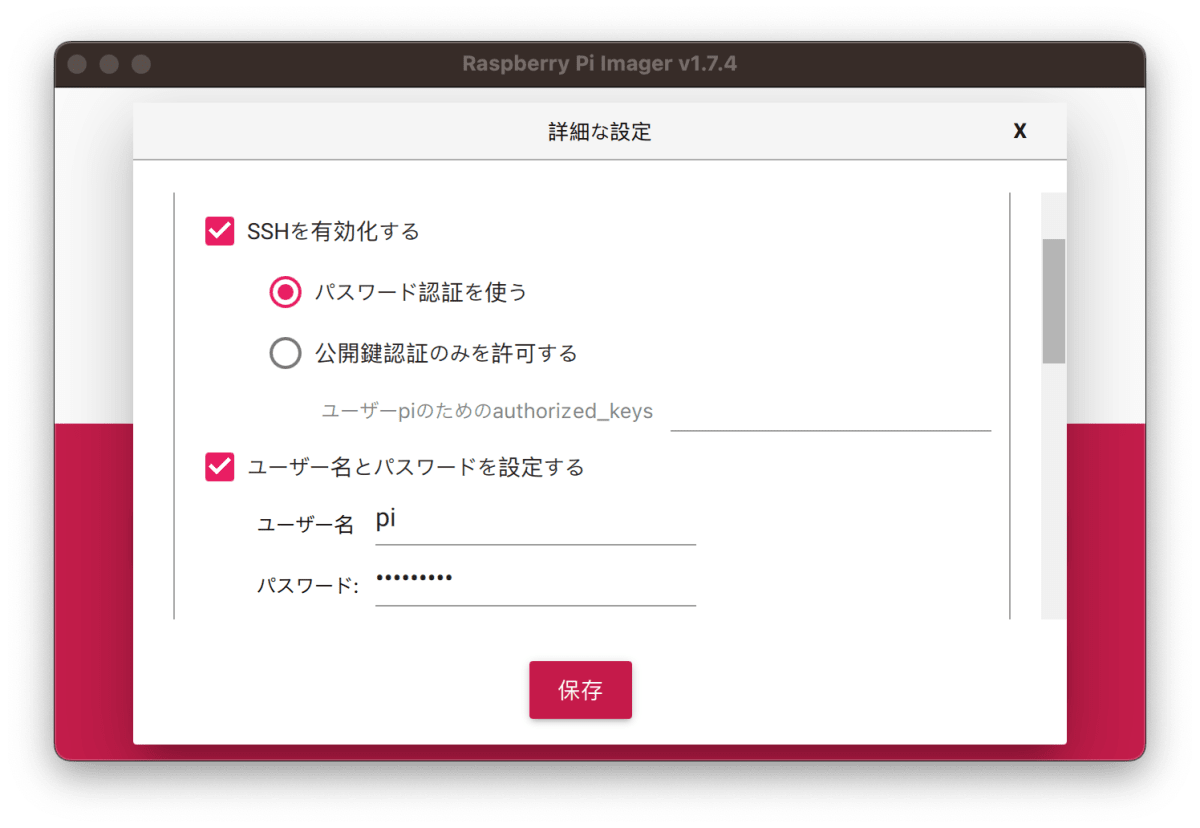Click the 詳細な設定 dialog title
Image resolution: width=1200 pixels, height=828 pixels.
(x=600, y=132)
